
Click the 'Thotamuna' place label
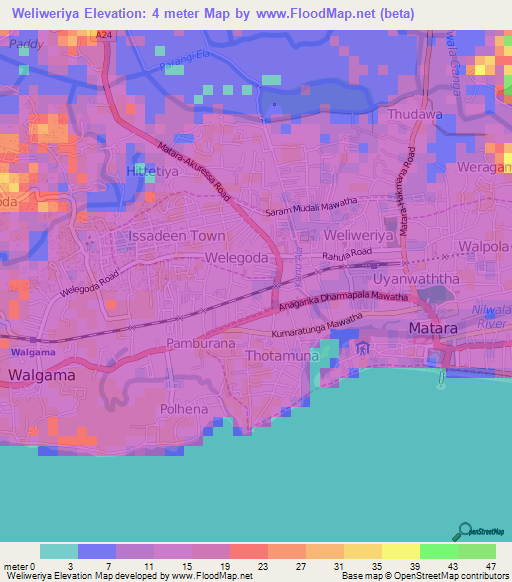pyautogui.click(x=282, y=356)
